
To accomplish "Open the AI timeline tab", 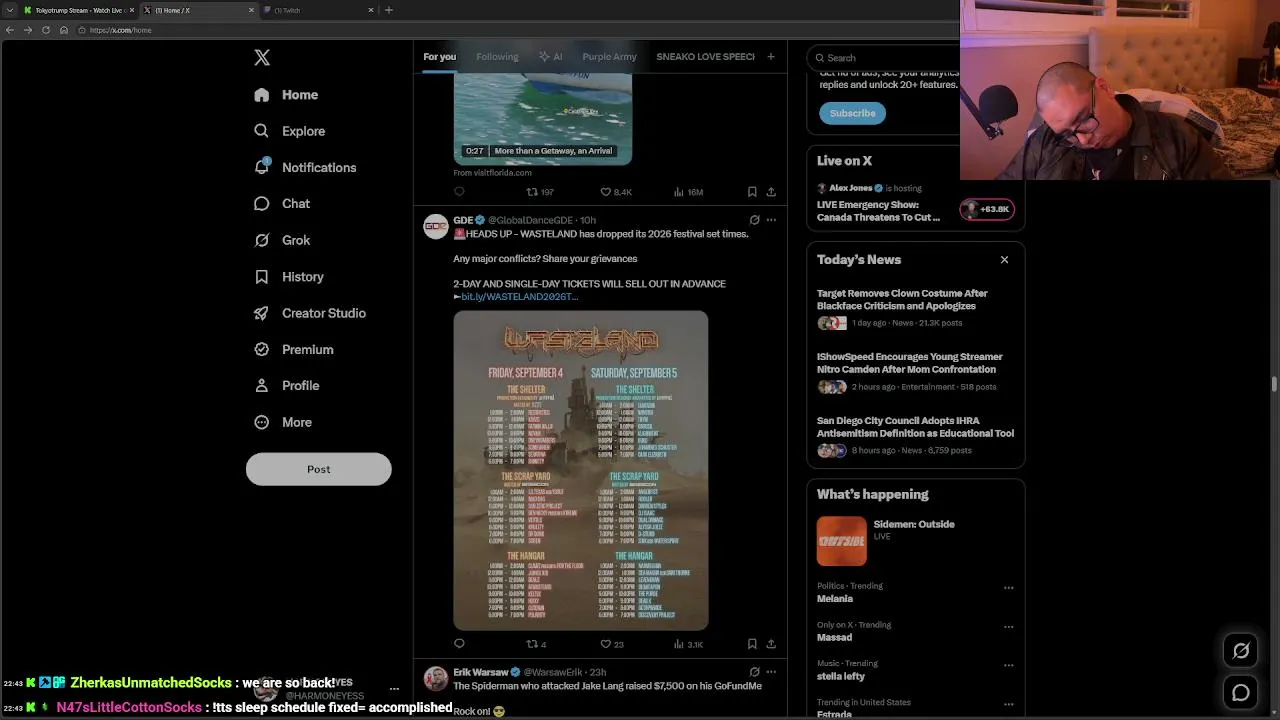I will point(550,57).
